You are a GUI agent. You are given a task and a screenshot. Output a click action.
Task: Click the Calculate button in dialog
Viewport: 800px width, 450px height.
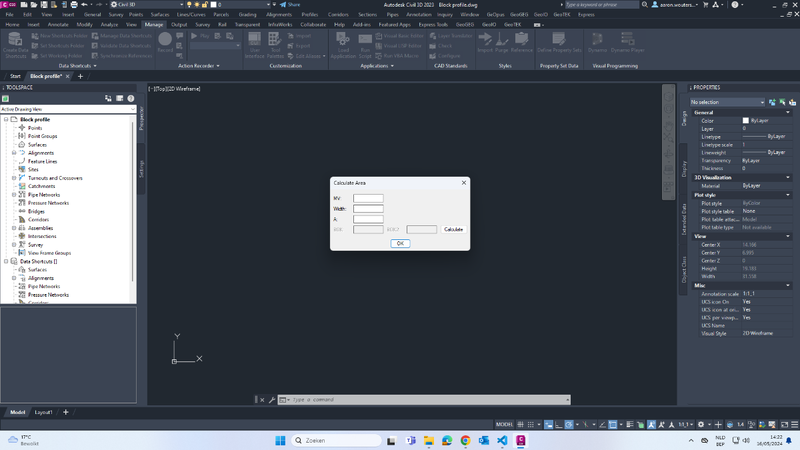tap(453, 229)
